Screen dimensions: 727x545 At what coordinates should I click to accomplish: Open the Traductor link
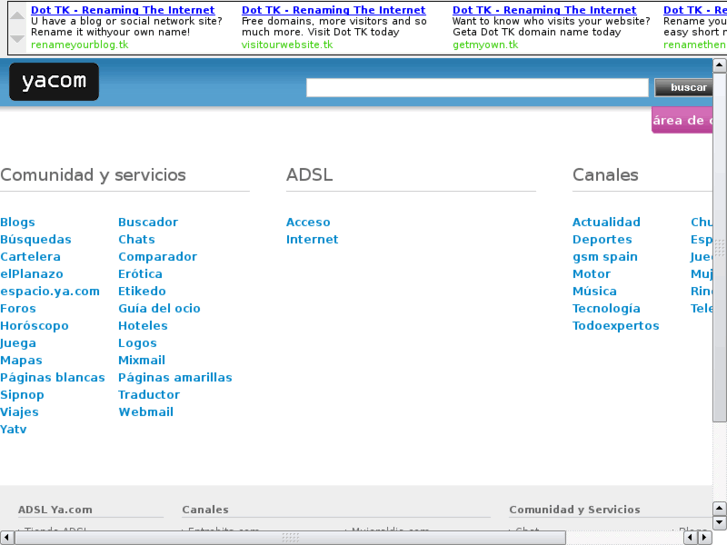(x=149, y=395)
